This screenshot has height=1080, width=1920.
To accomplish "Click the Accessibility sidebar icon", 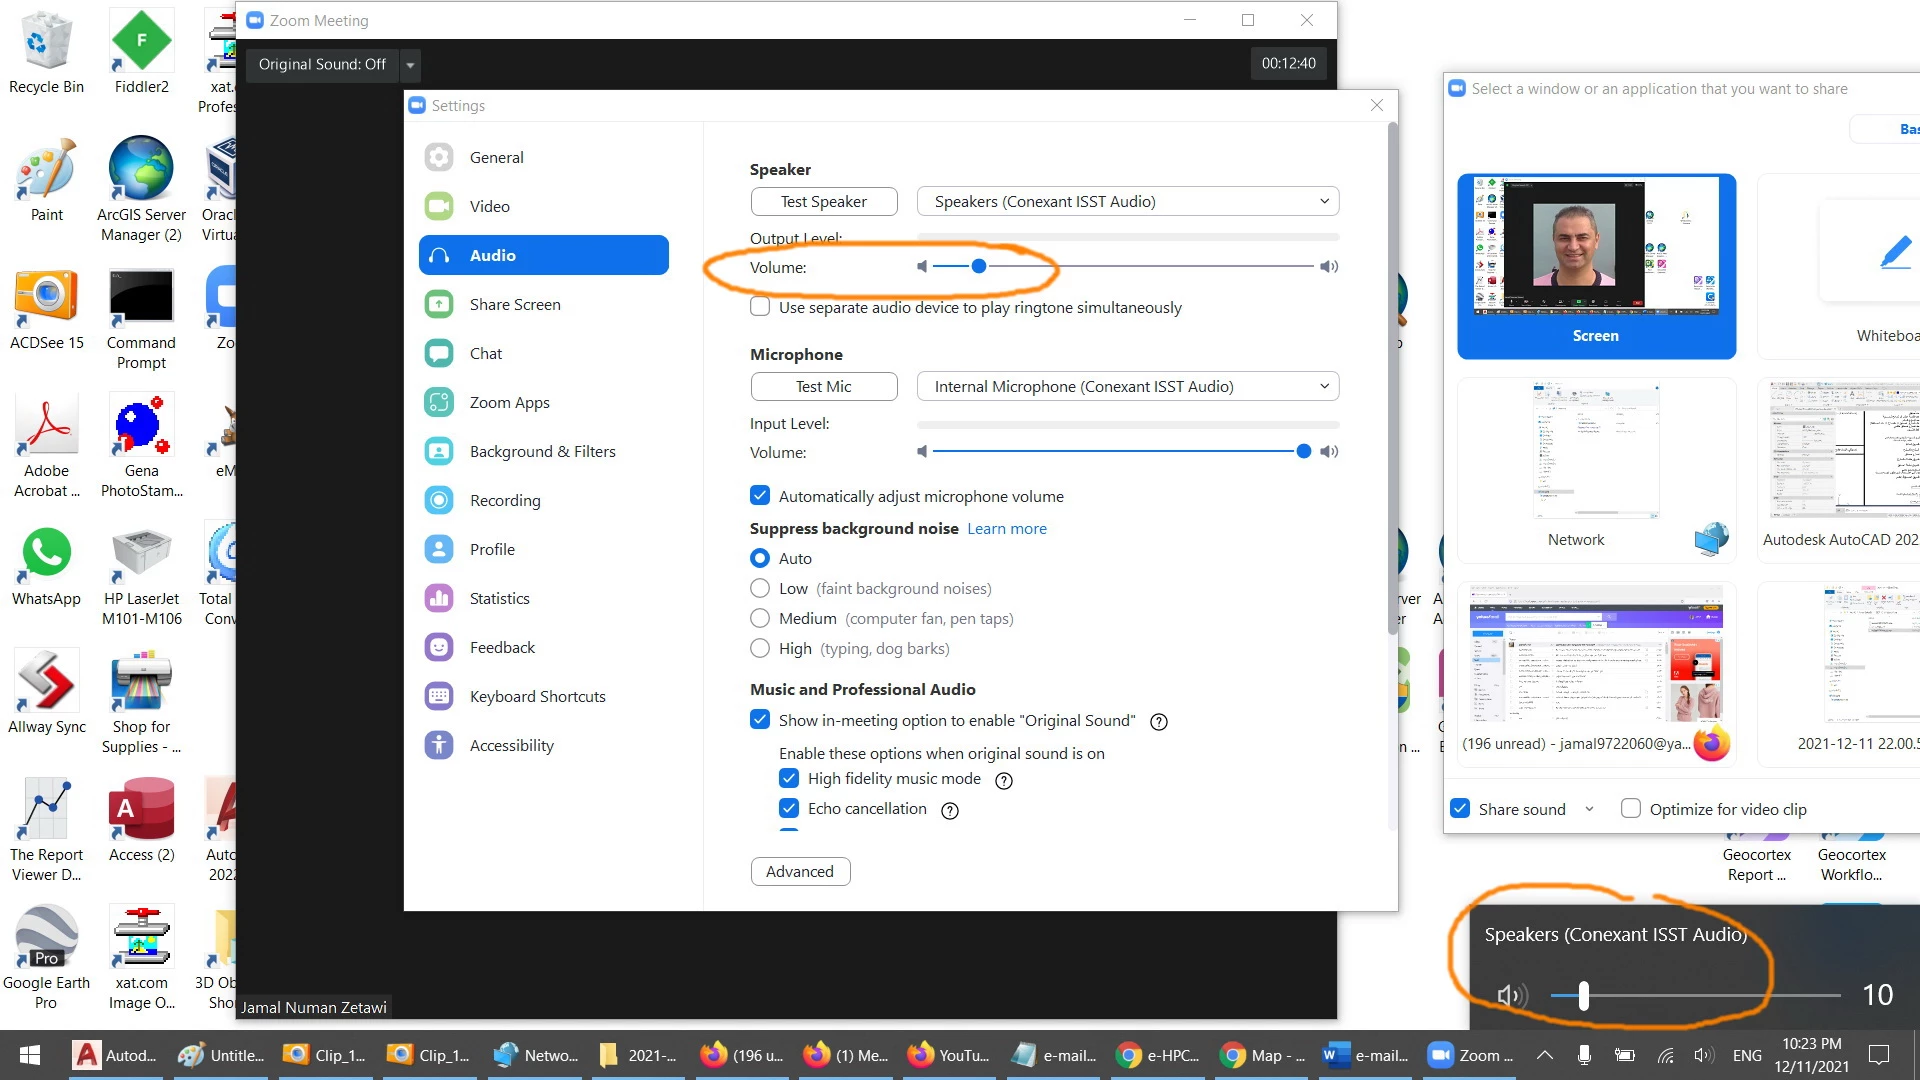I will point(438,745).
